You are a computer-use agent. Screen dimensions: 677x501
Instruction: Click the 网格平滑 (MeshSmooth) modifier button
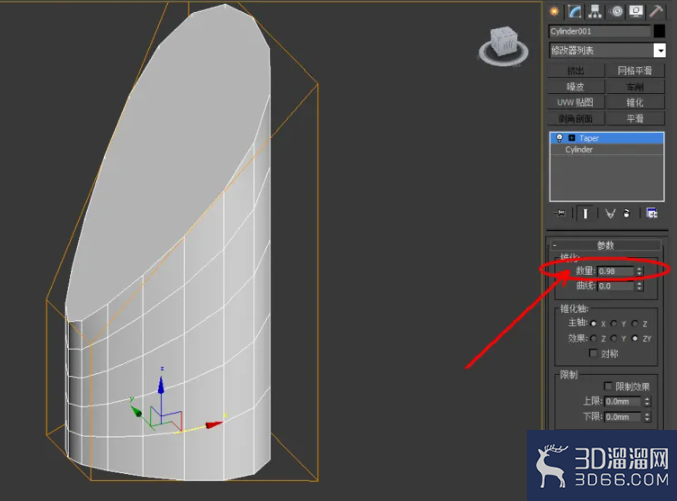635,70
